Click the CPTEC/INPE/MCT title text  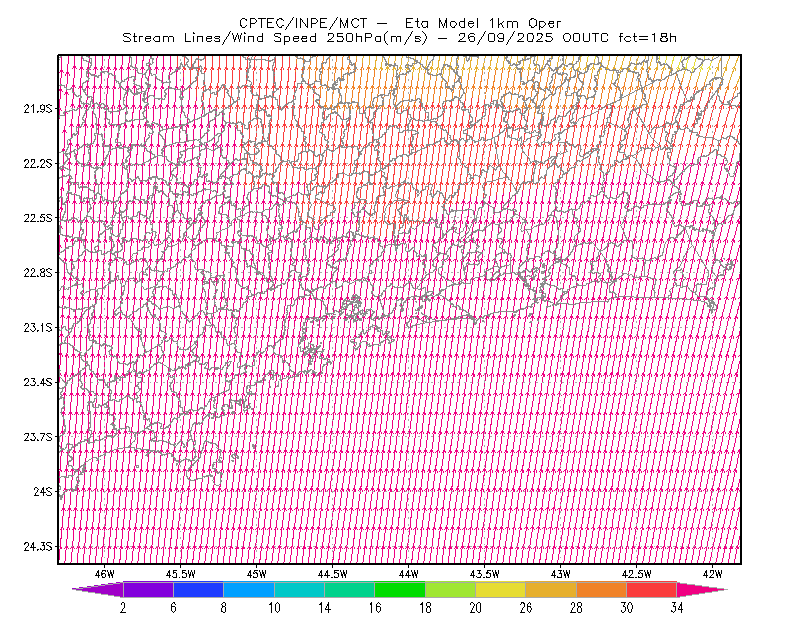point(303,23)
